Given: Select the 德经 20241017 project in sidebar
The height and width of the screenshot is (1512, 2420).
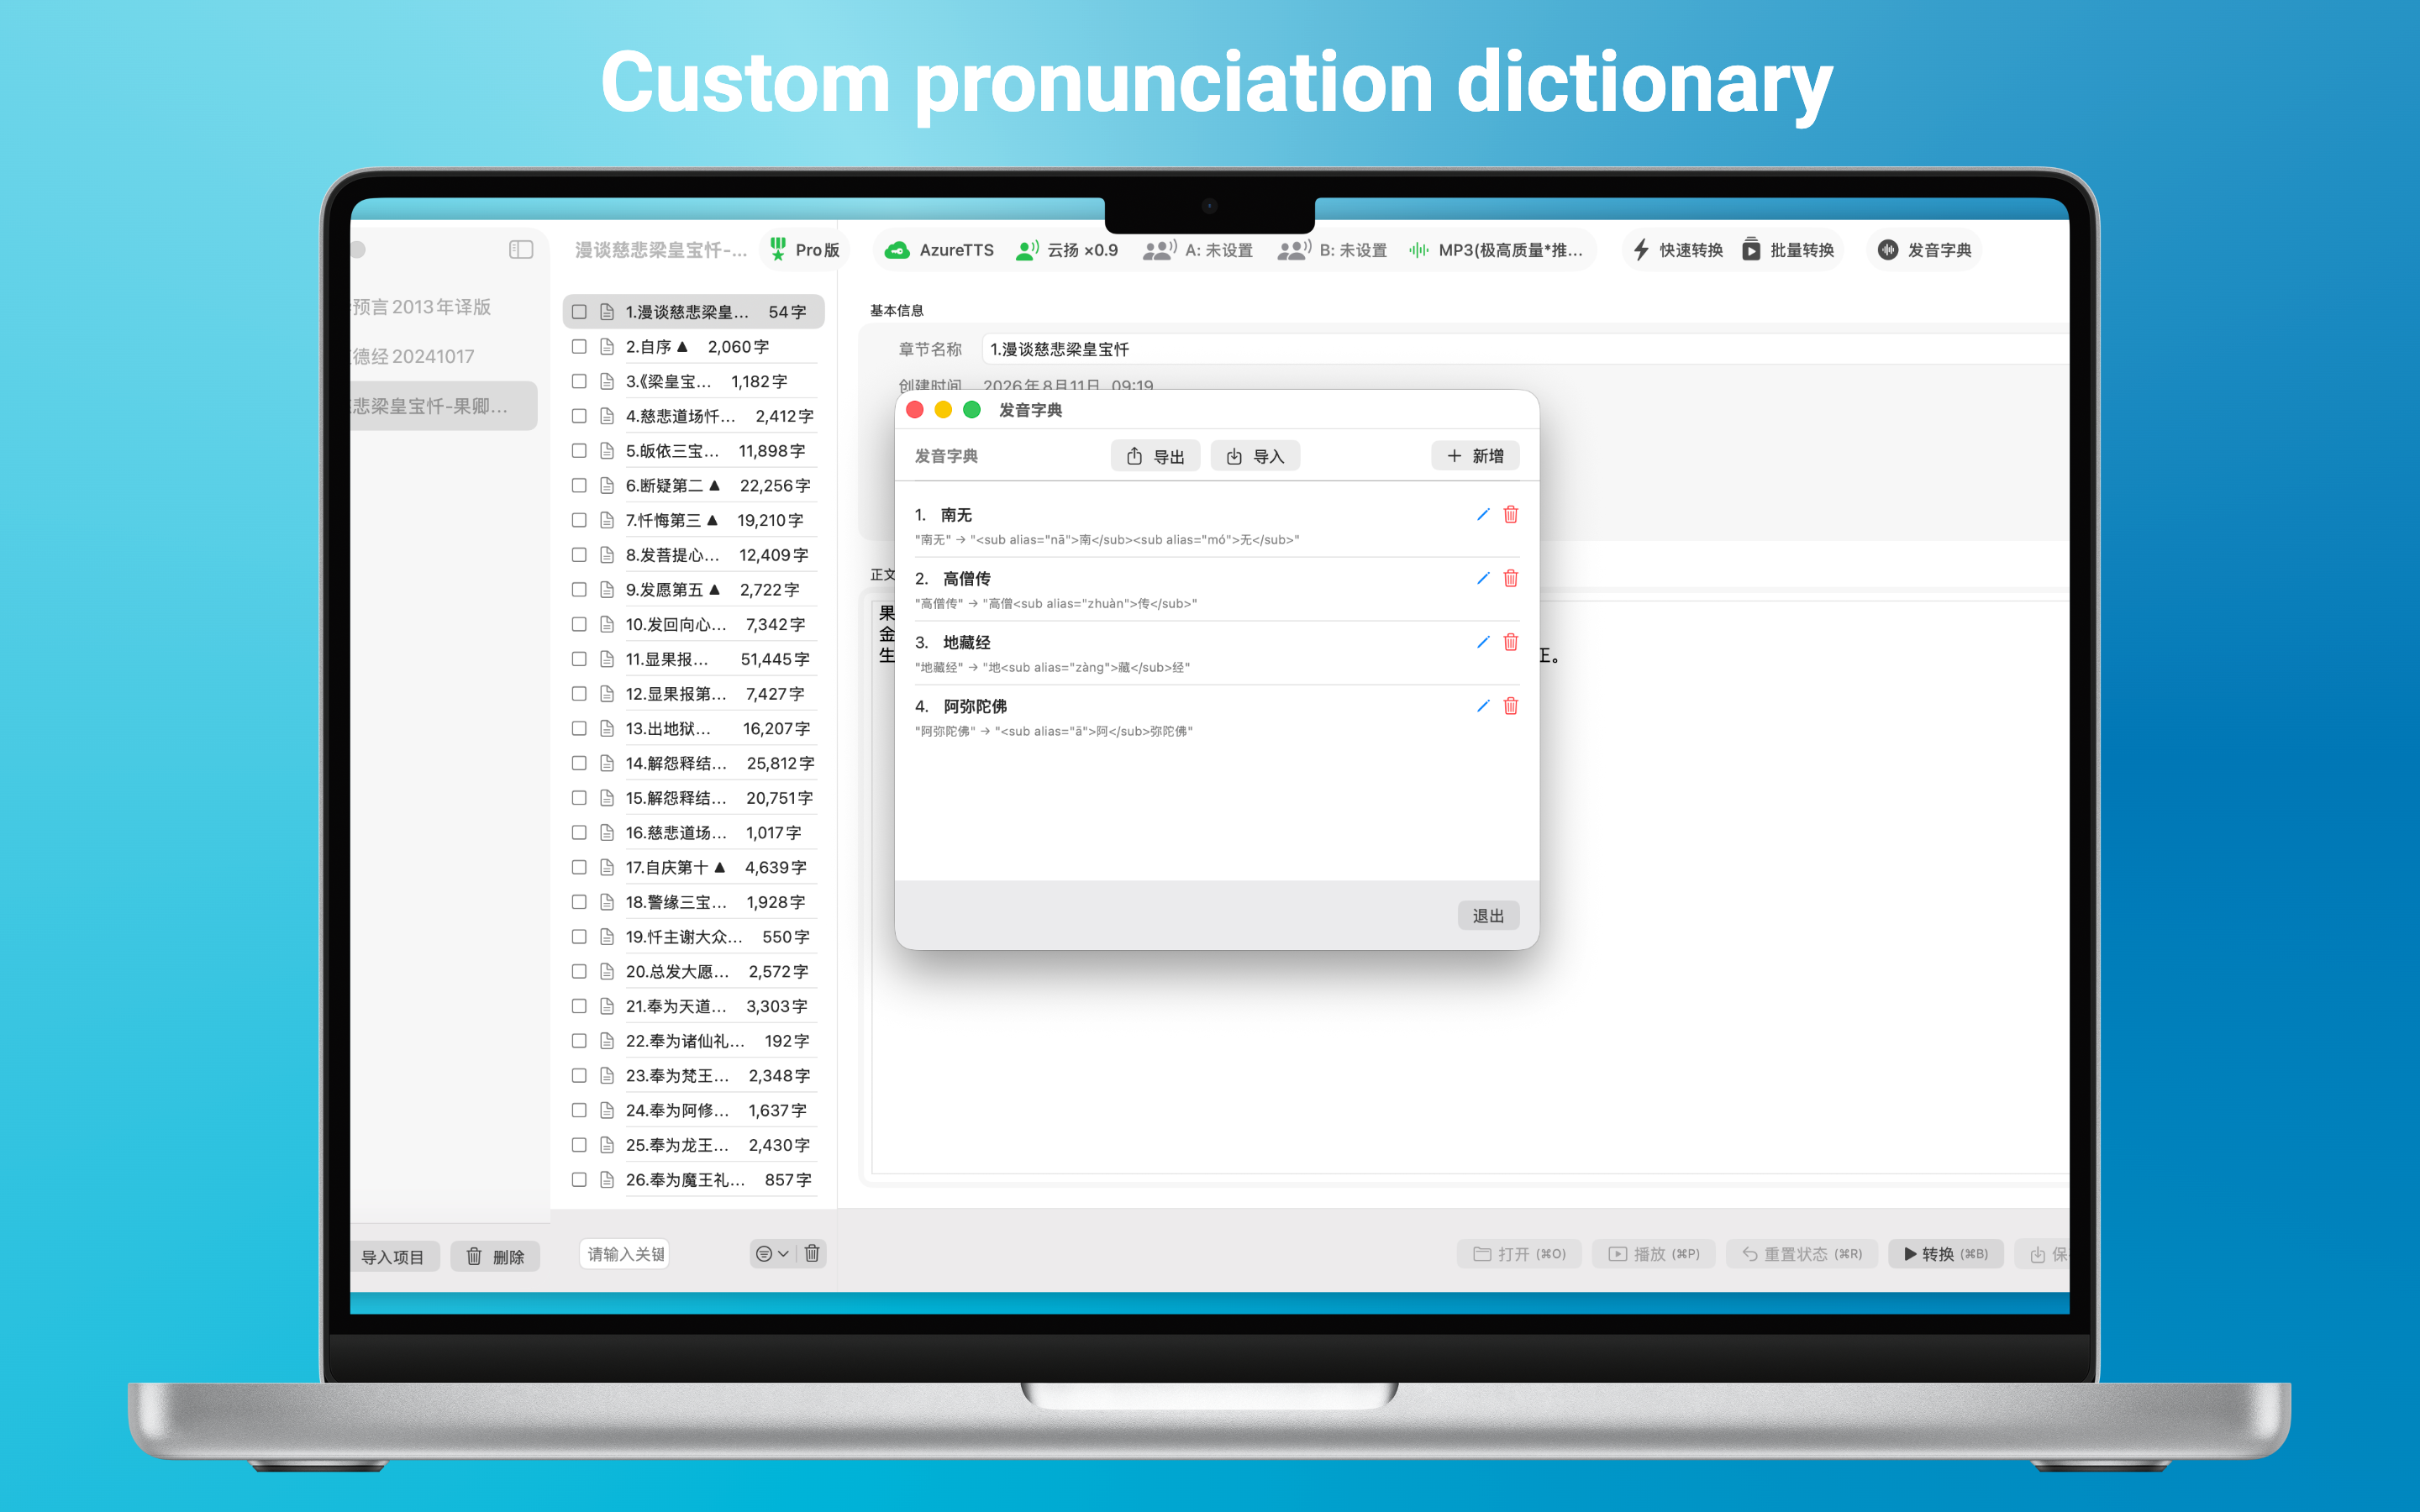Looking at the screenshot, I should coord(413,356).
